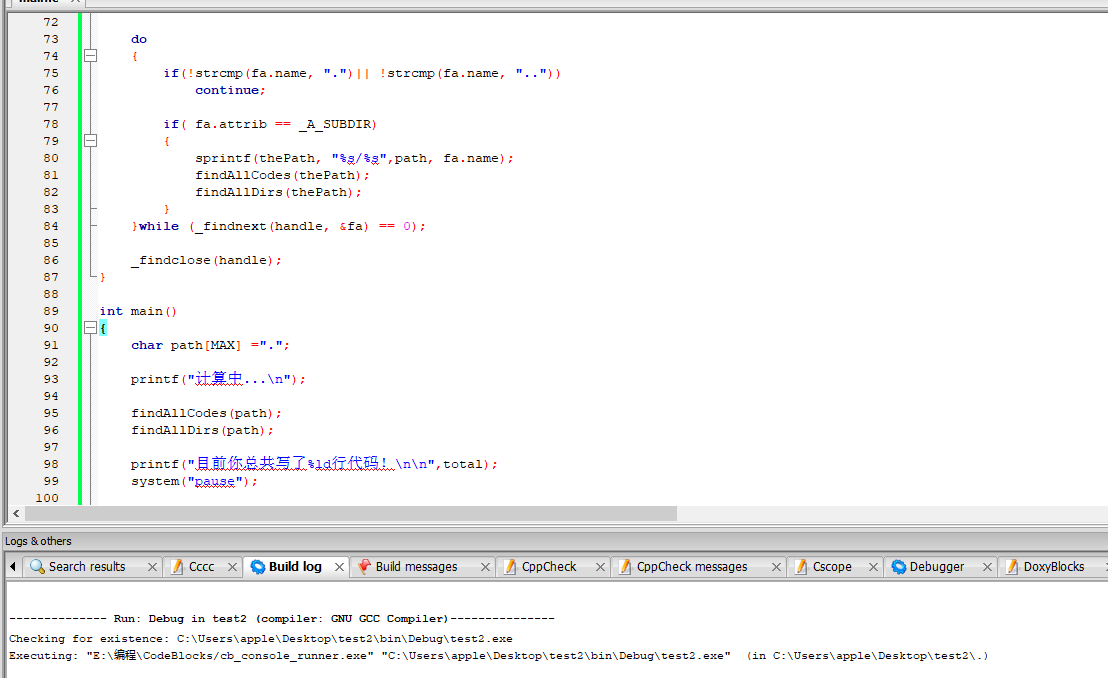Click 'findAllDirs(path);' on line 96
The image size is (1108, 678).
click(202, 430)
